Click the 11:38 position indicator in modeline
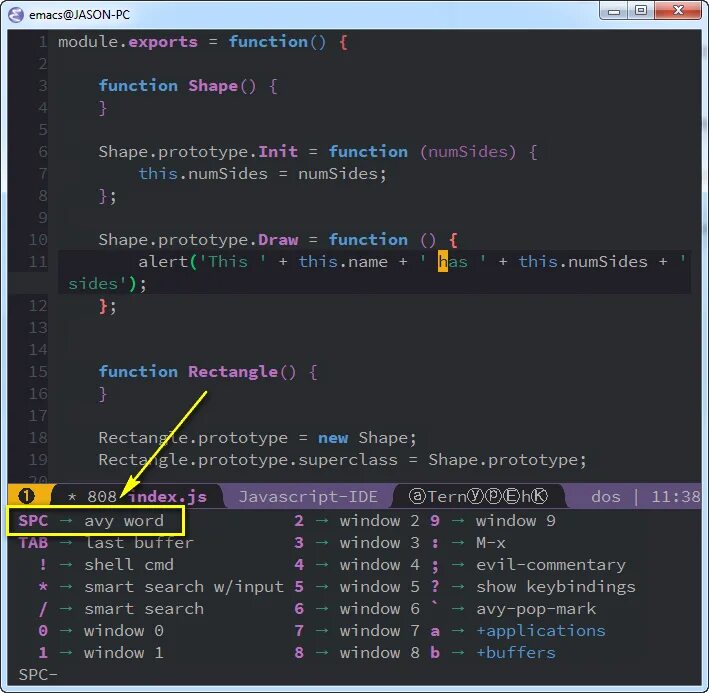This screenshot has height=693, width=709. click(676, 497)
